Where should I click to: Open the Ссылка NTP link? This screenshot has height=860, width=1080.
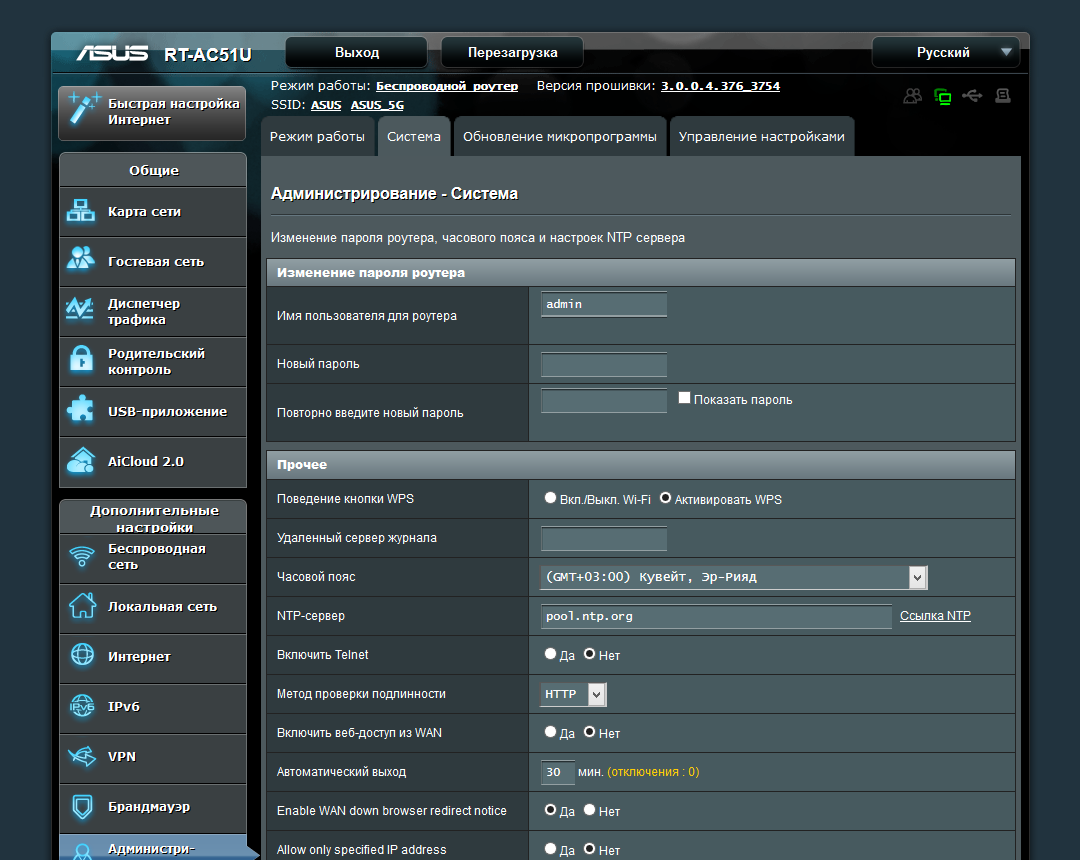click(935, 616)
